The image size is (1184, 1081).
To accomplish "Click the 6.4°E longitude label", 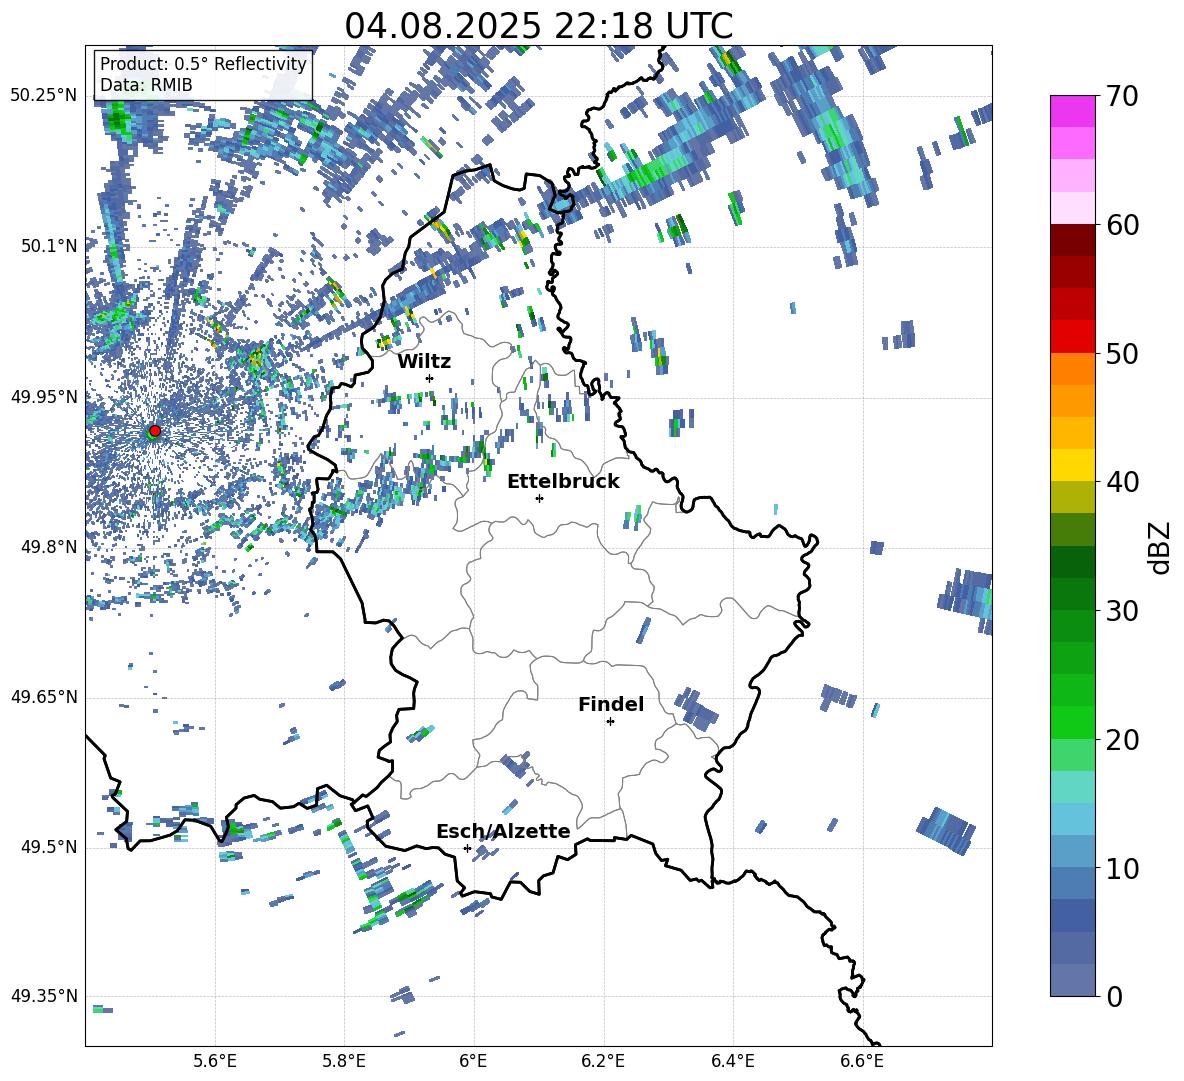I will tap(732, 1061).
